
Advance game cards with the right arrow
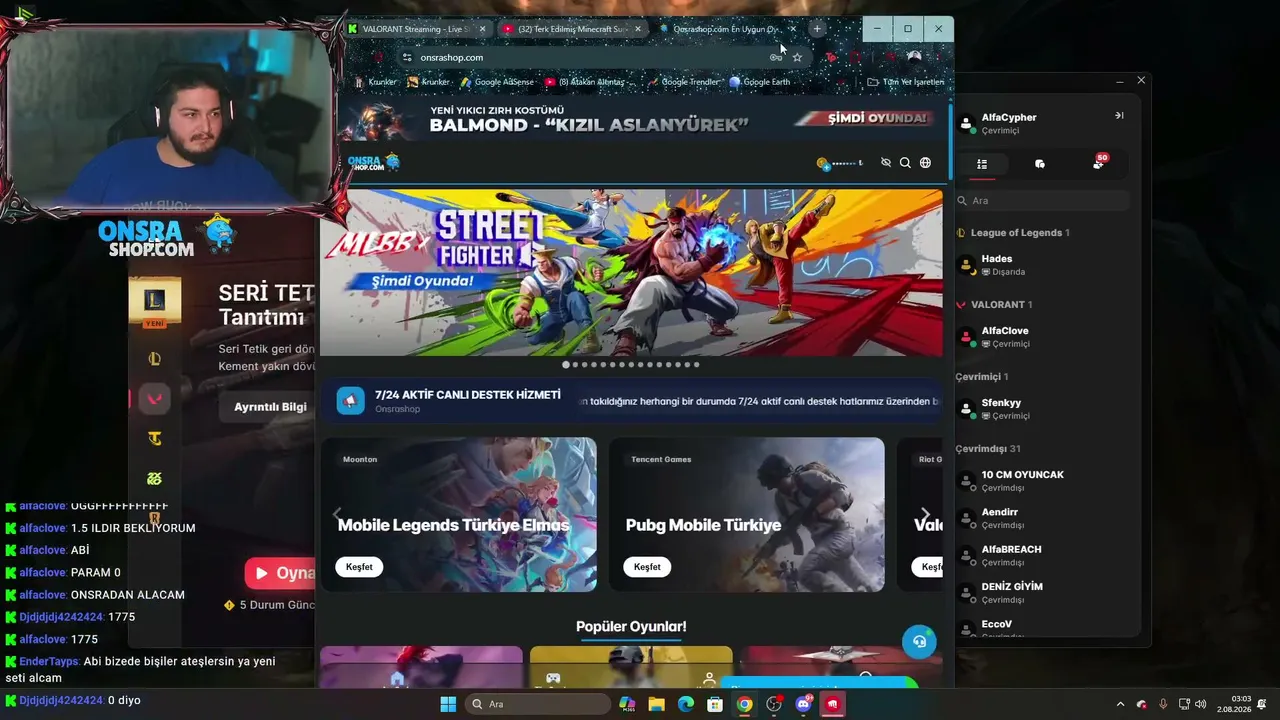[925, 514]
